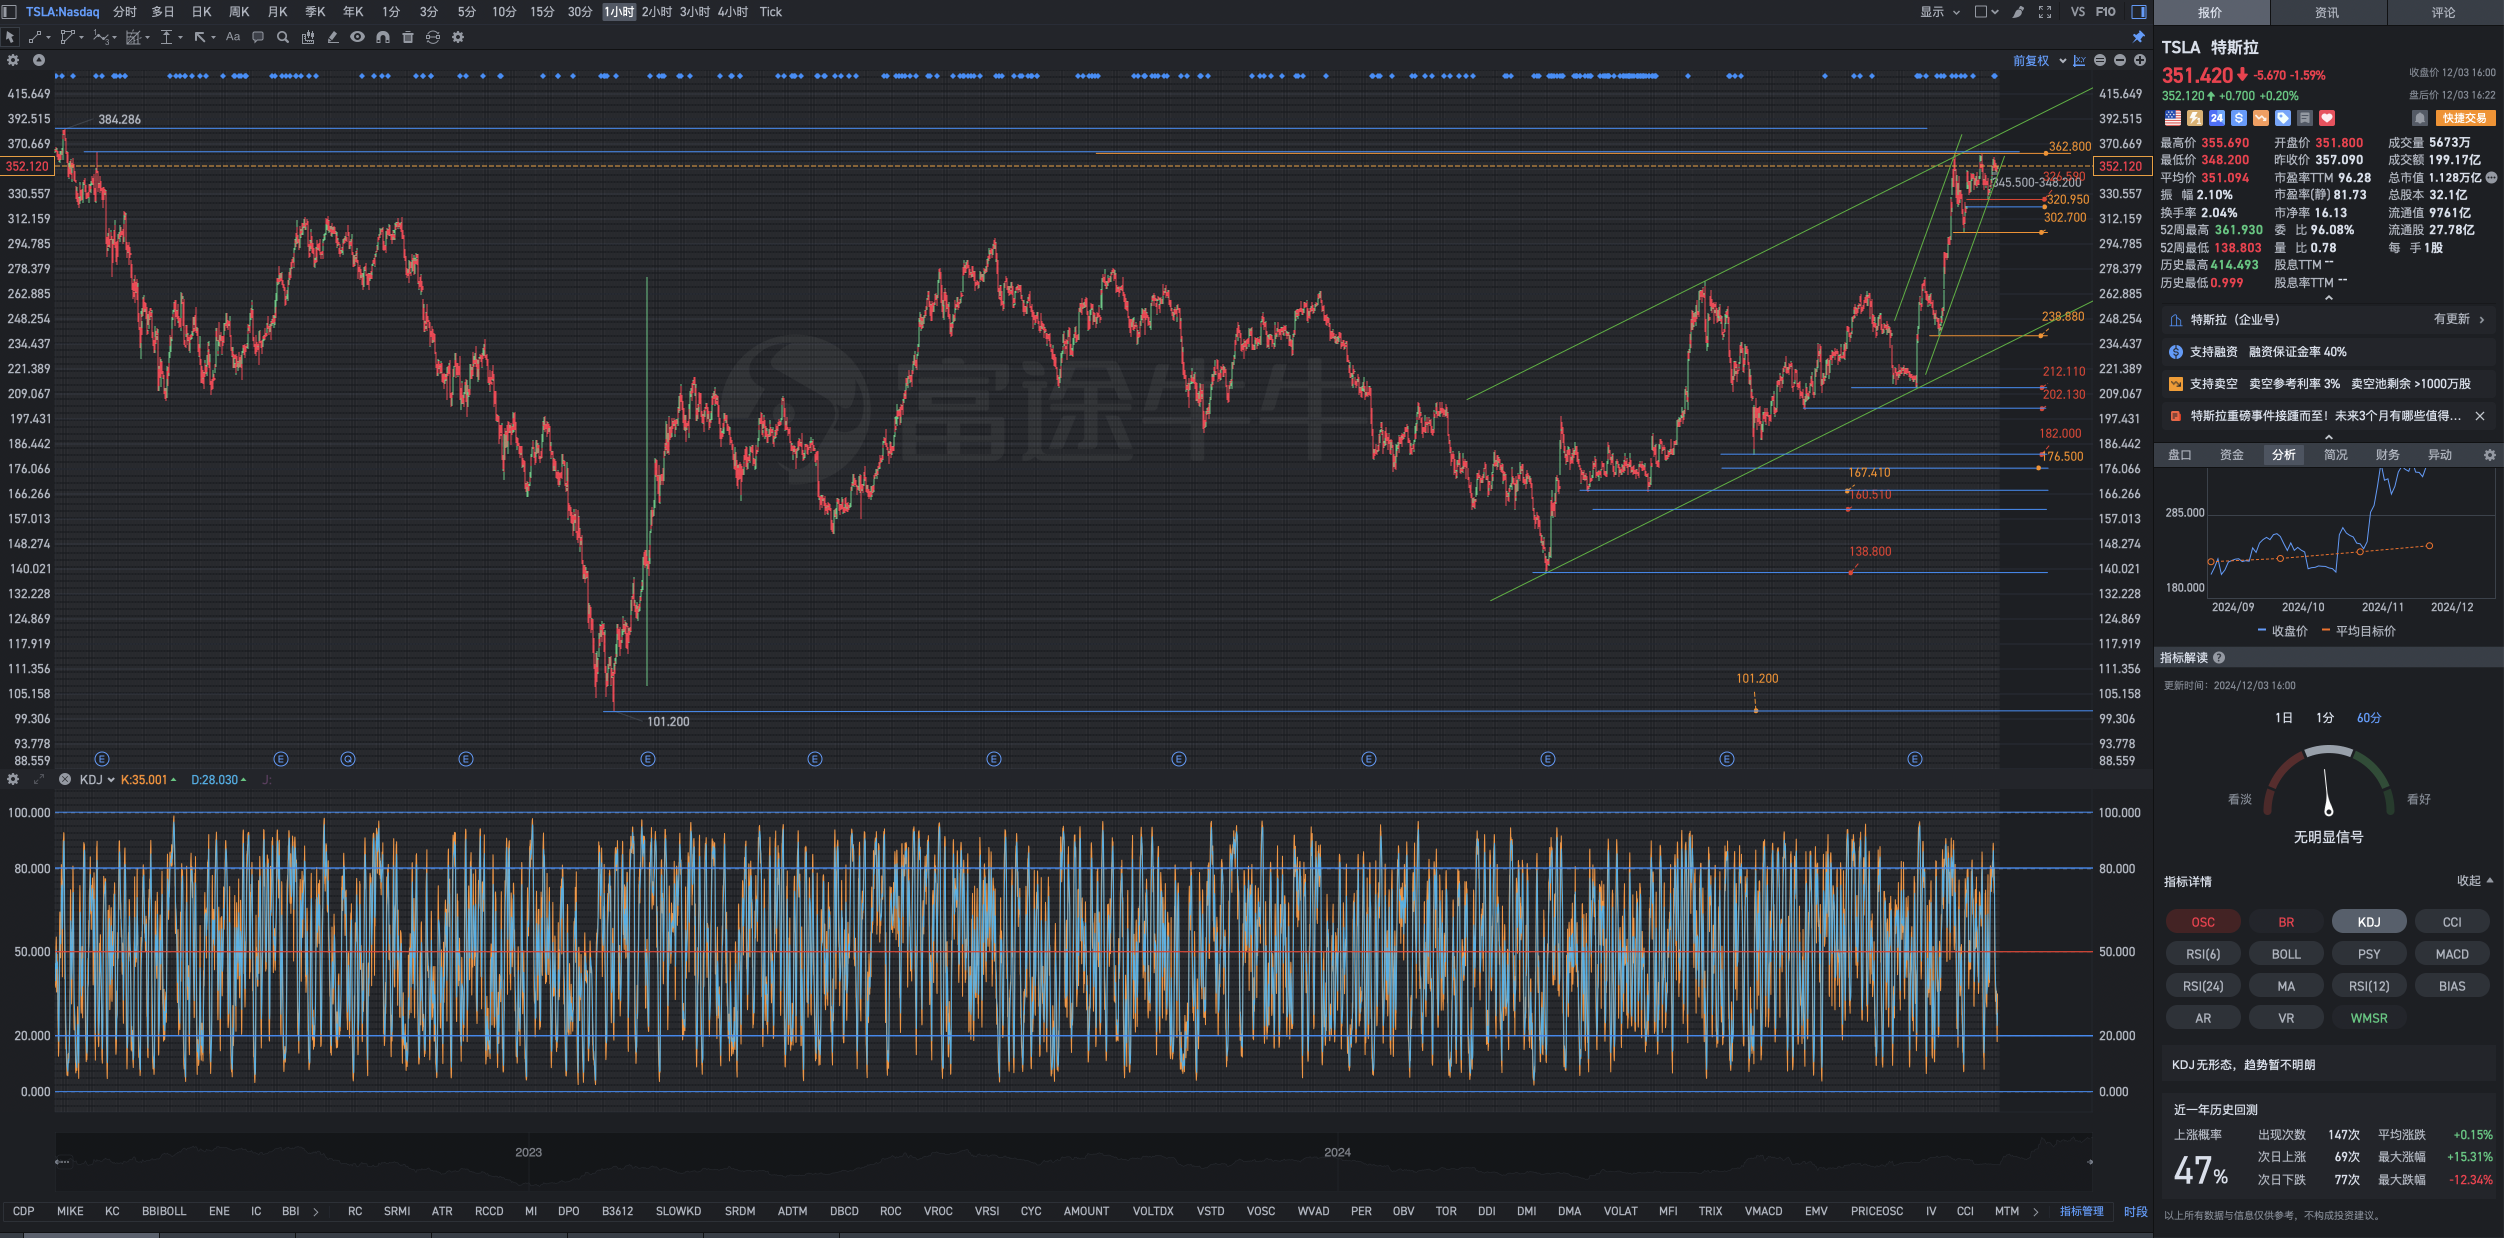Screen dimensions: 2504x1238
Task: Open the trend line tool dropdown arrow
Action: (x=48, y=38)
